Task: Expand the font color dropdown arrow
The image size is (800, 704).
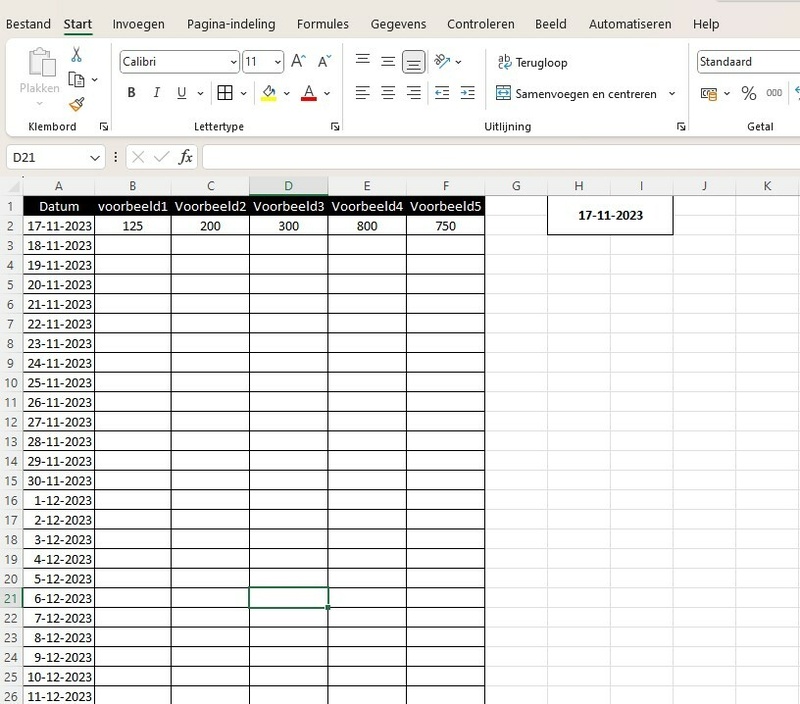Action: coord(327,93)
